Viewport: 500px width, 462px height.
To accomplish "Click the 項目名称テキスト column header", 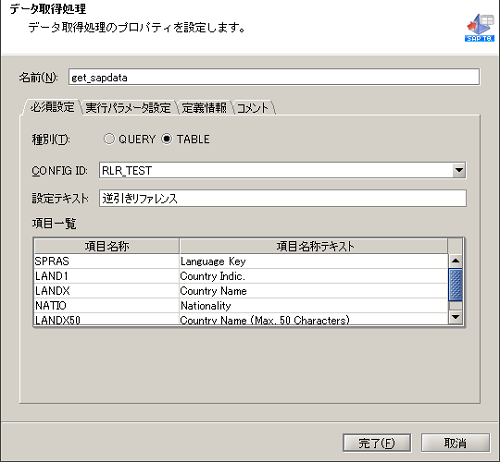I will [x=314, y=246].
